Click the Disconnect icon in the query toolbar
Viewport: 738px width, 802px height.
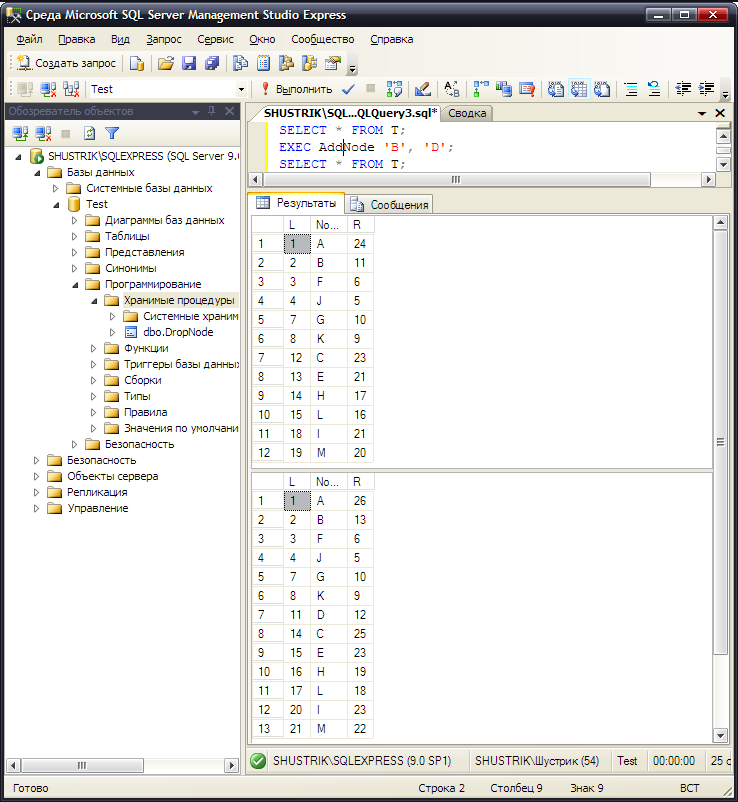coord(49,89)
